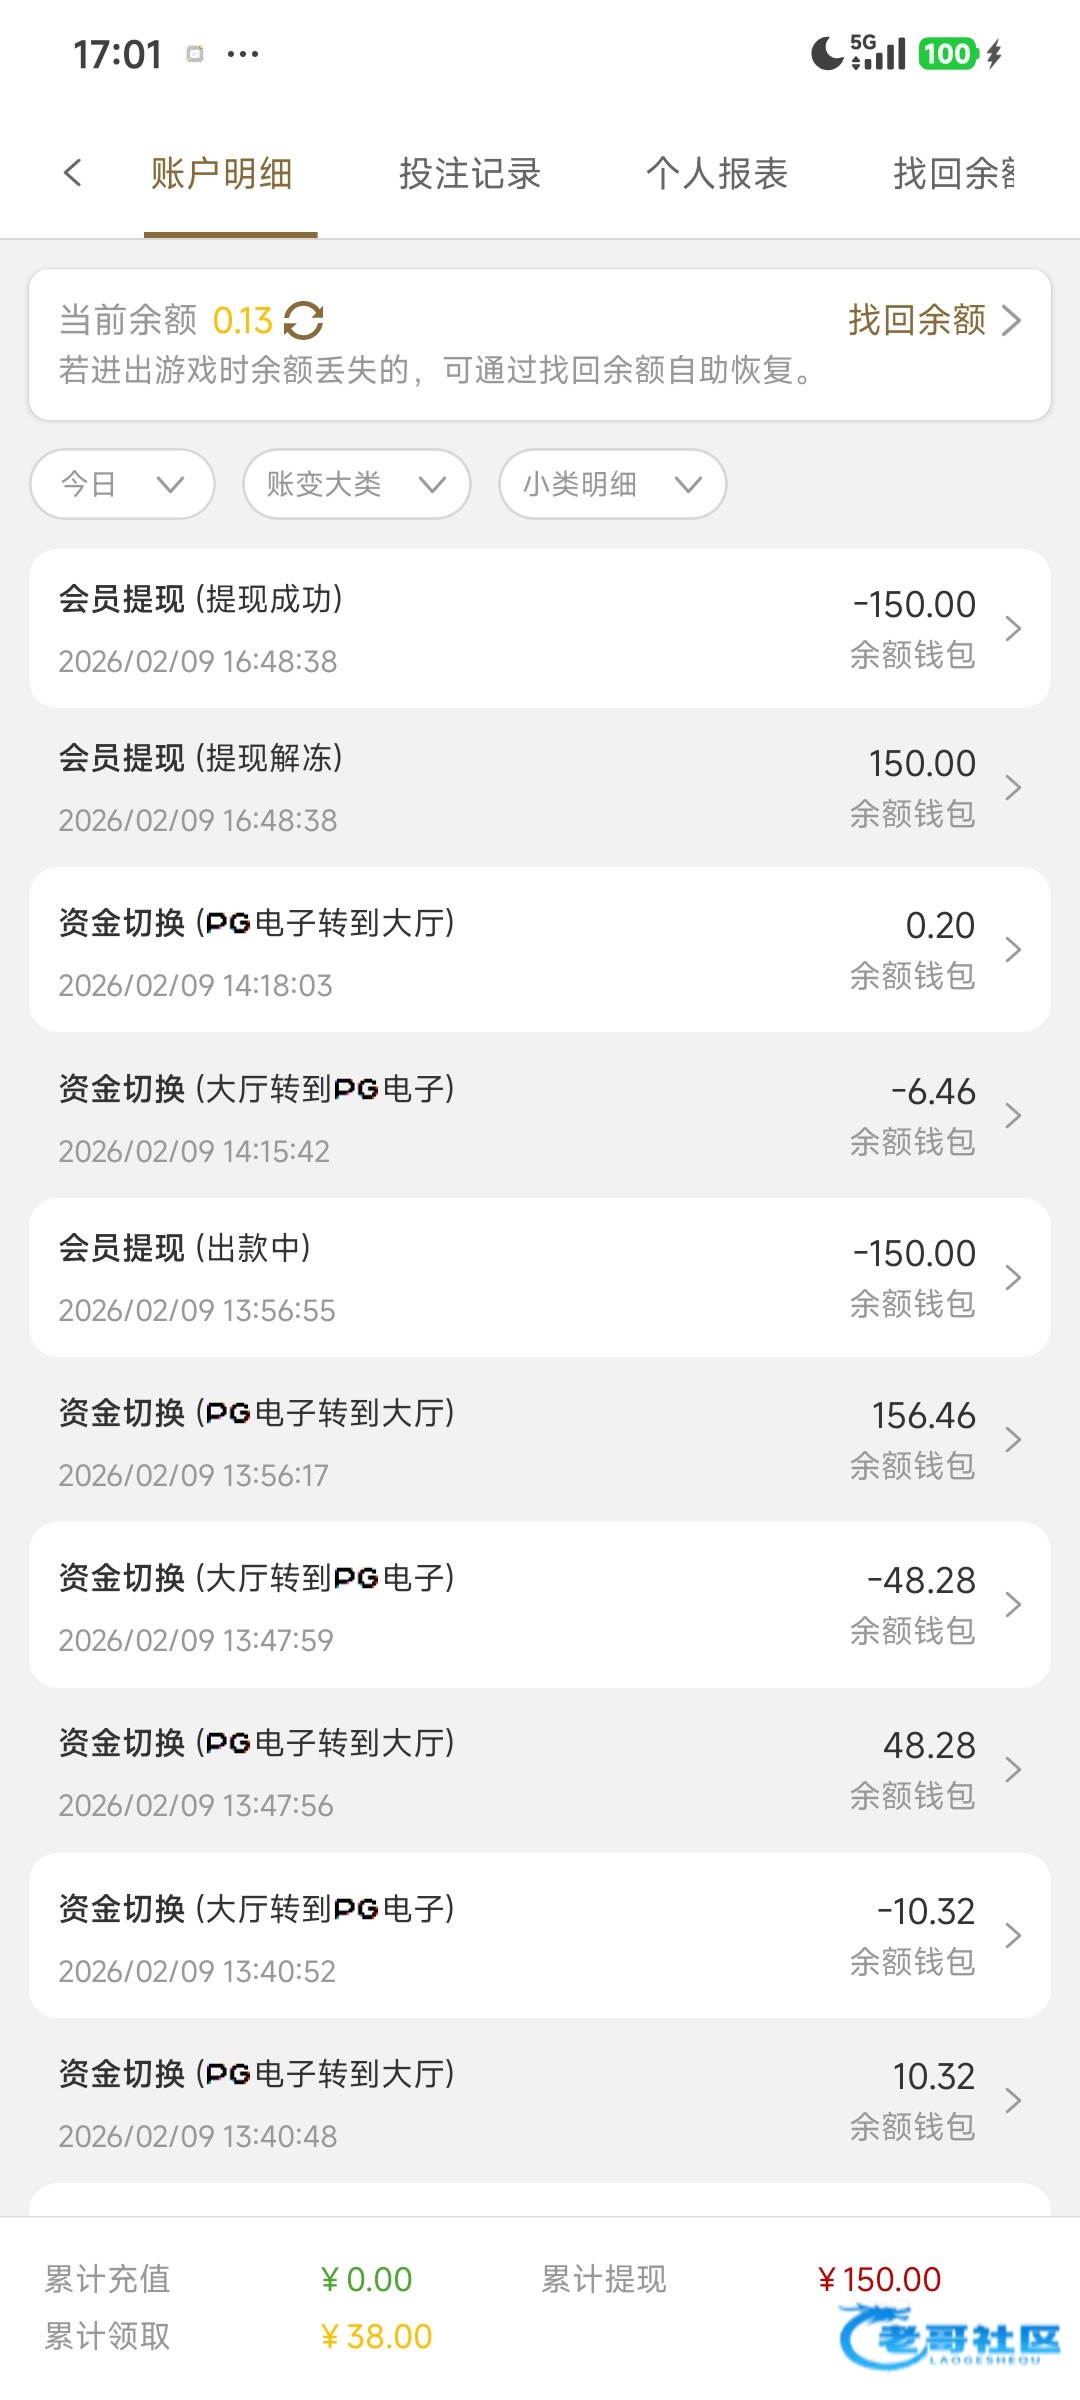Expand the 账变大类 dropdown
Image resolution: width=1080 pixels, height=2400 pixels.
(x=356, y=485)
